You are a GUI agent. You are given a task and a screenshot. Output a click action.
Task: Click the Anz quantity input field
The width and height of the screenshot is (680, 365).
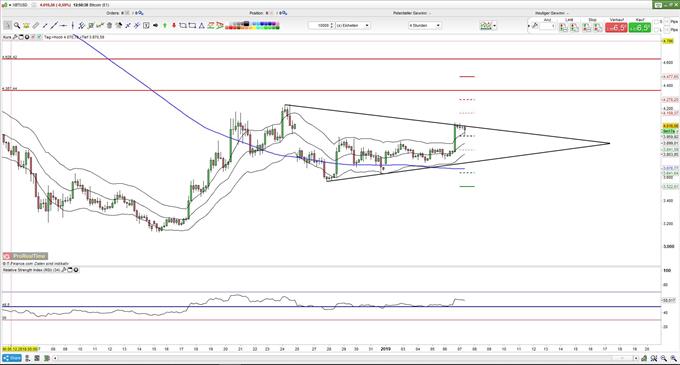547,26
